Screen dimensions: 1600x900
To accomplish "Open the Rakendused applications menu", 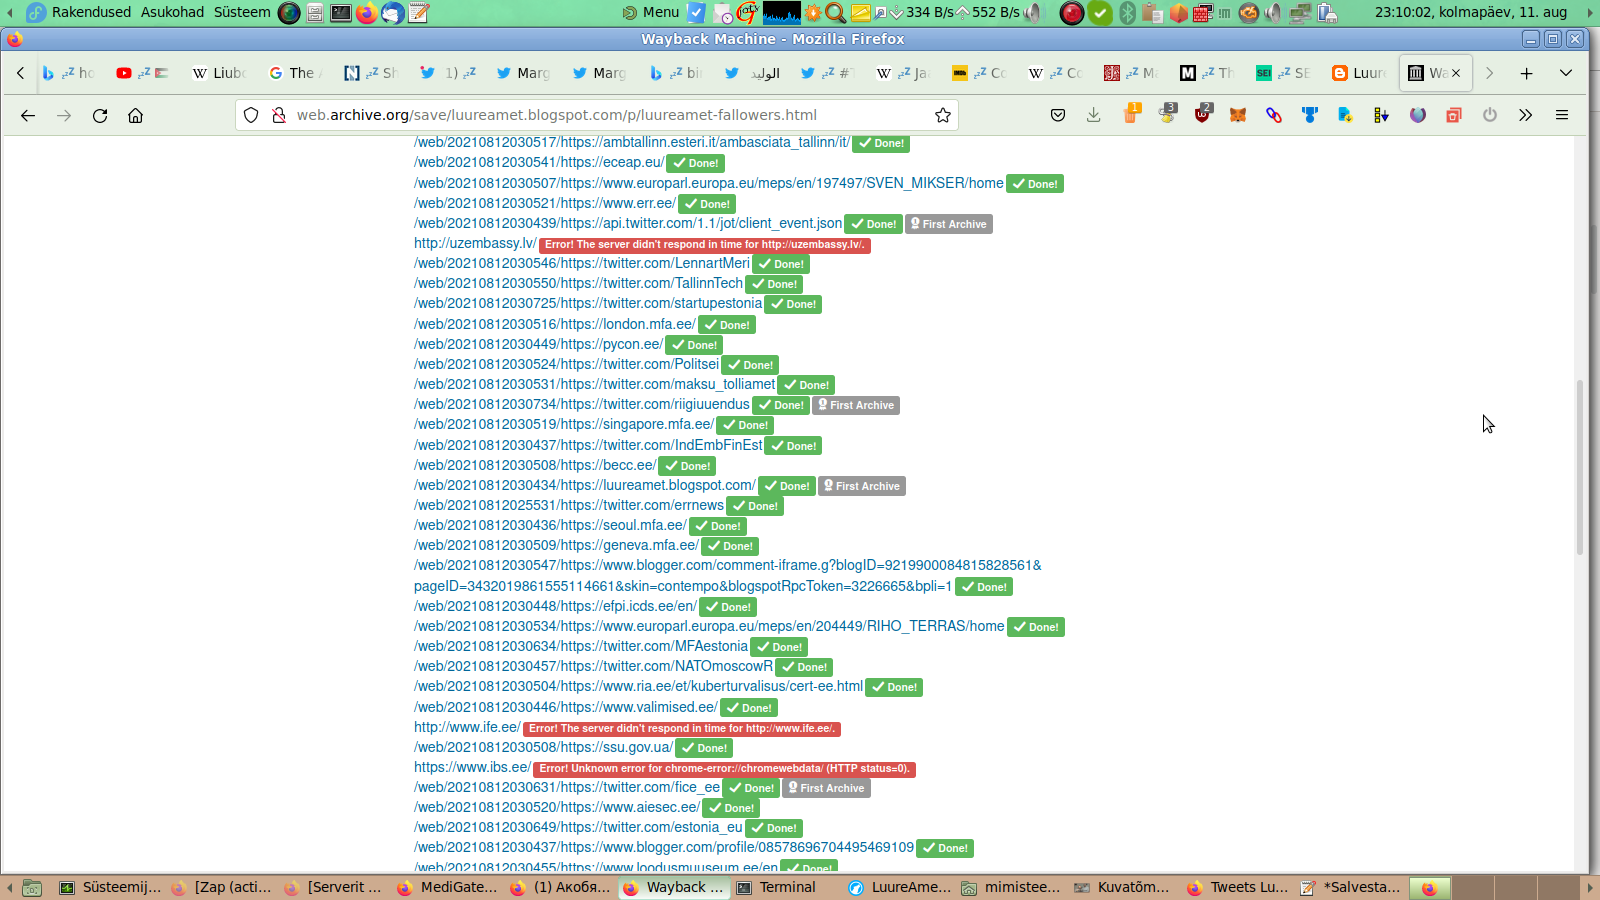I will [x=90, y=12].
